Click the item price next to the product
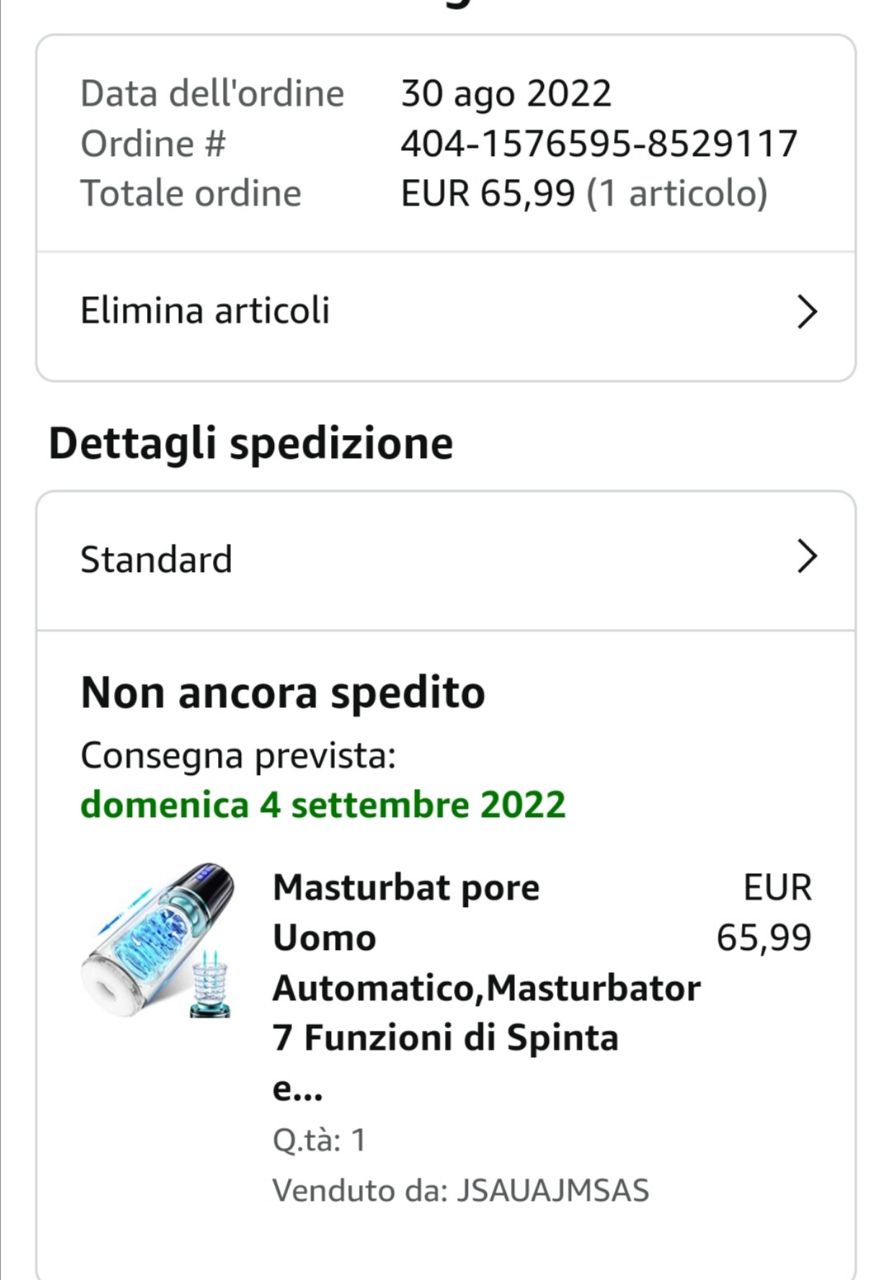This screenshot has width=891, height=1280. [x=765, y=912]
